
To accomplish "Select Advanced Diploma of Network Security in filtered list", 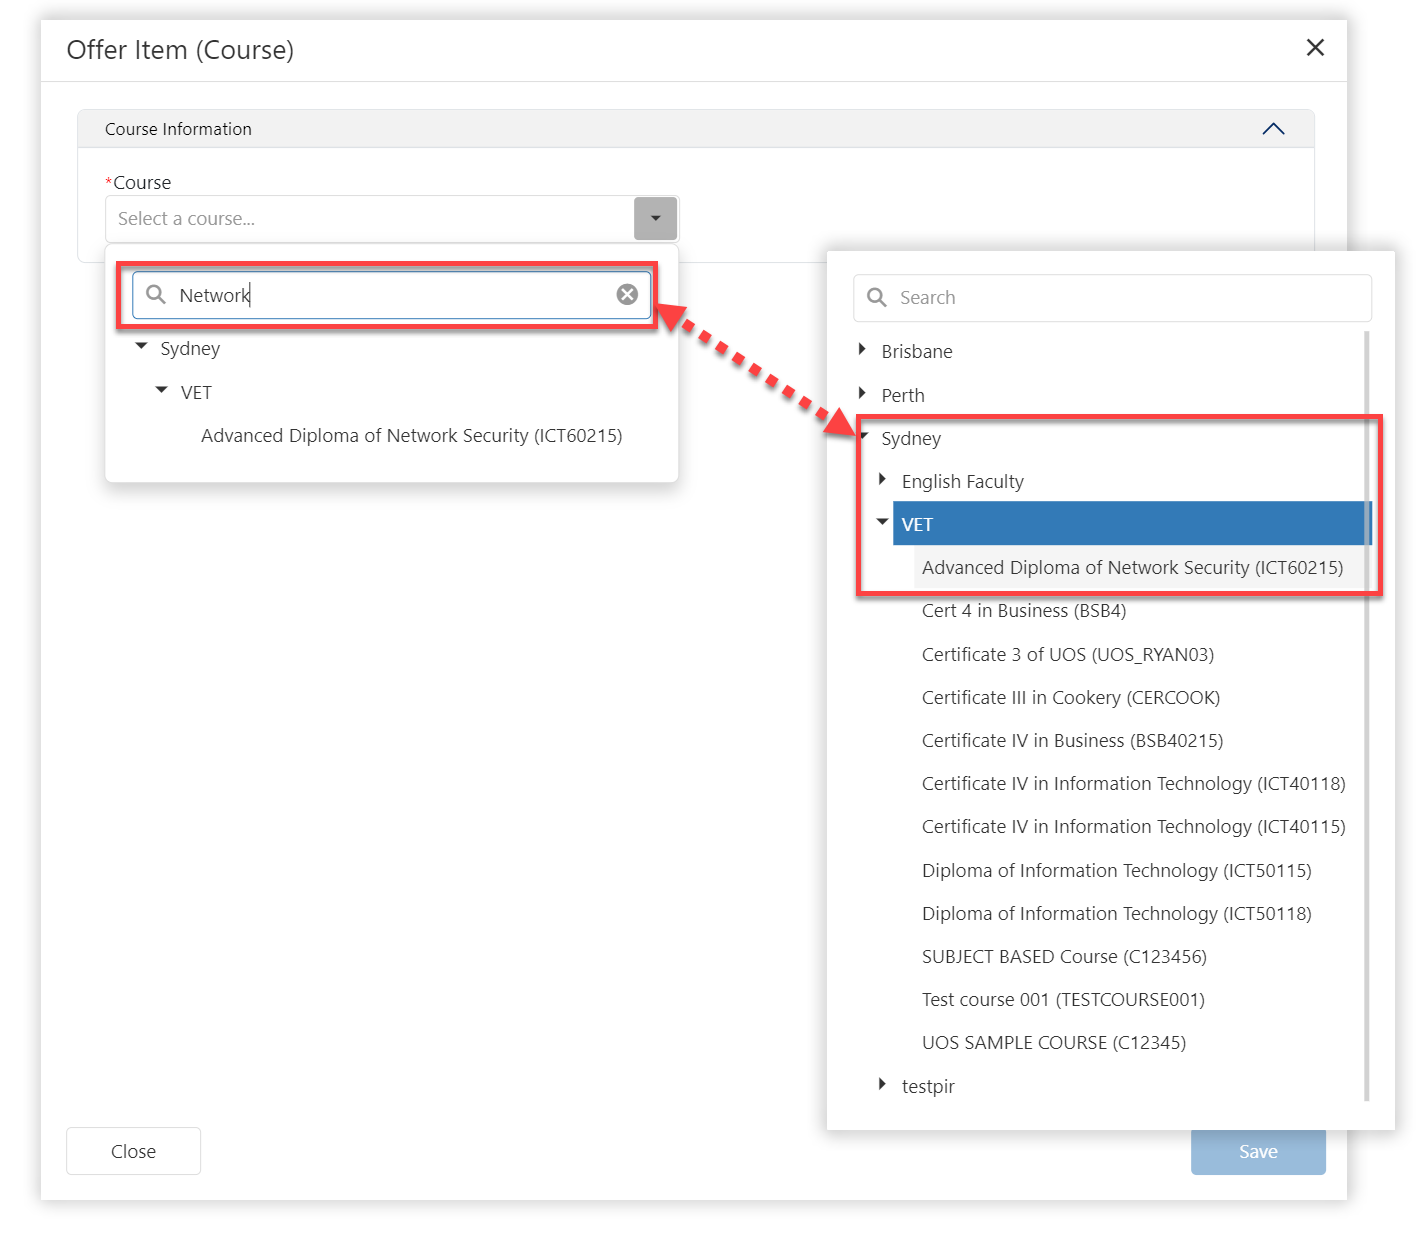I will pyautogui.click(x=411, y=436).
